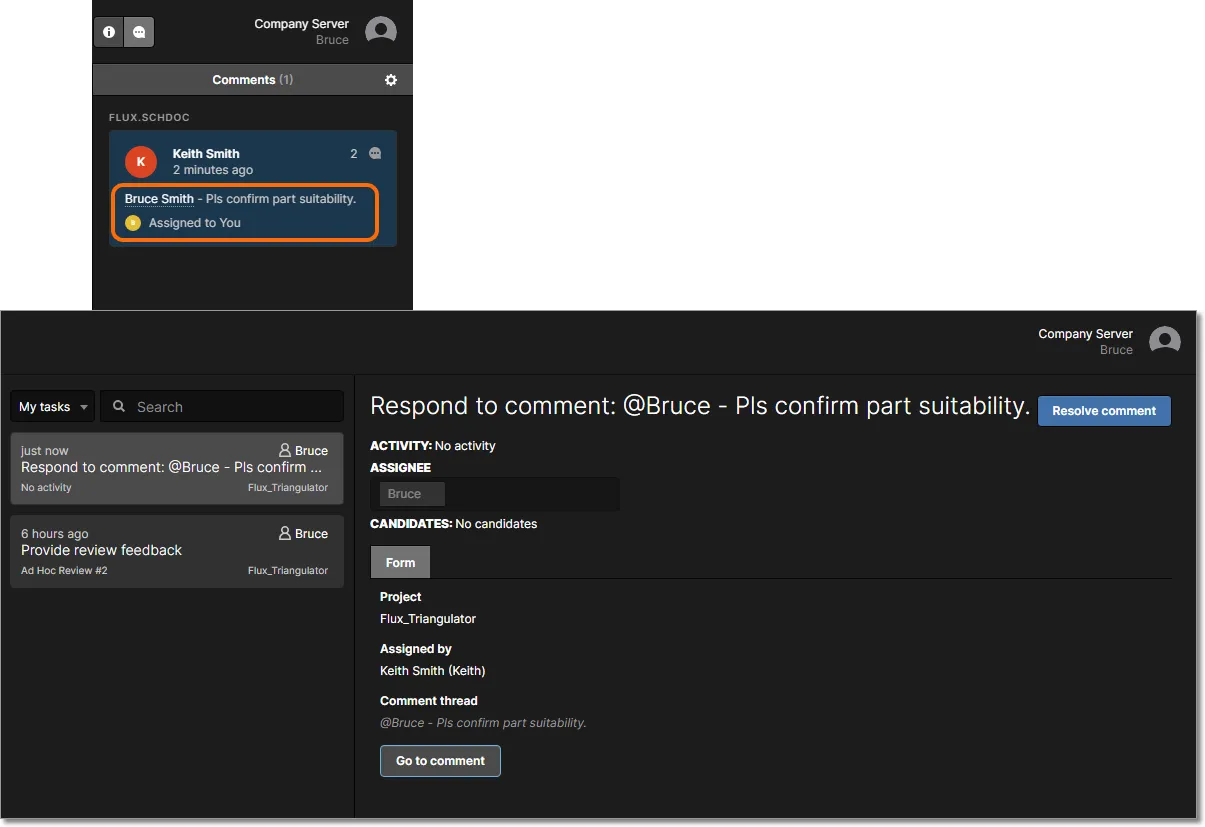The image size is (1205, 827).
Task: Click the Search tasks field
Action: 222,407
